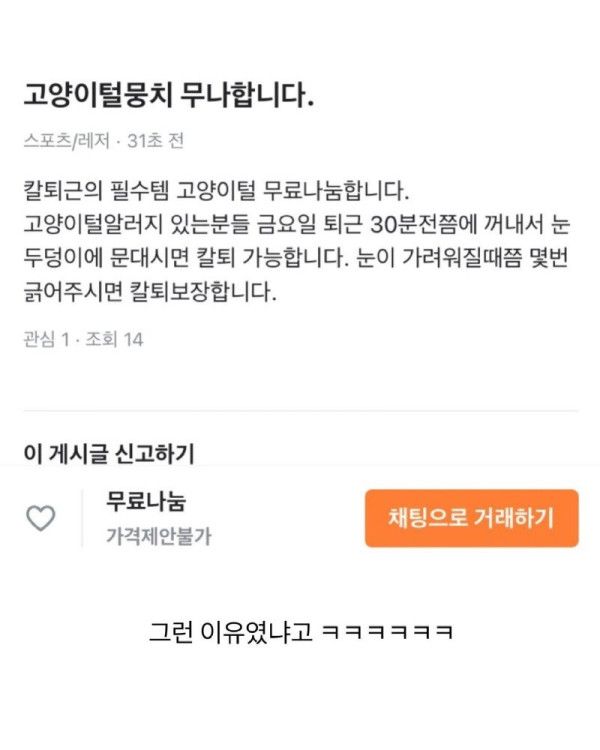Click the 조회 14 view count
Image resolution: width=600 pixels, height=750 pixels.
coord(114,340)
